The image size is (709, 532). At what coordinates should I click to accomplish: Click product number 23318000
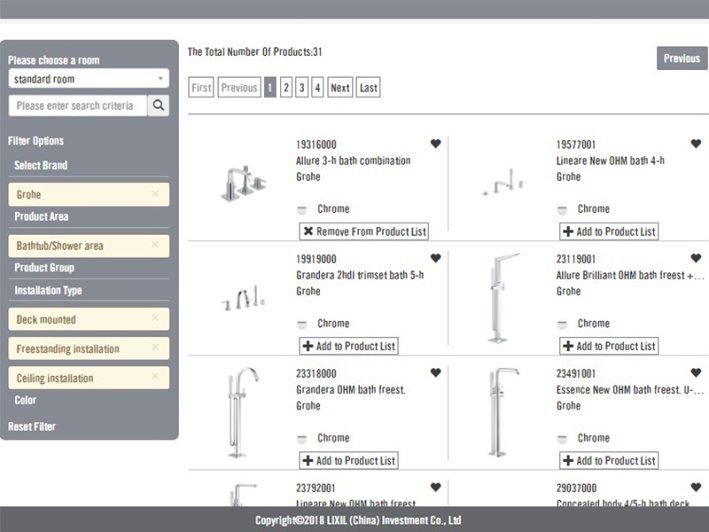coord(316,373)
